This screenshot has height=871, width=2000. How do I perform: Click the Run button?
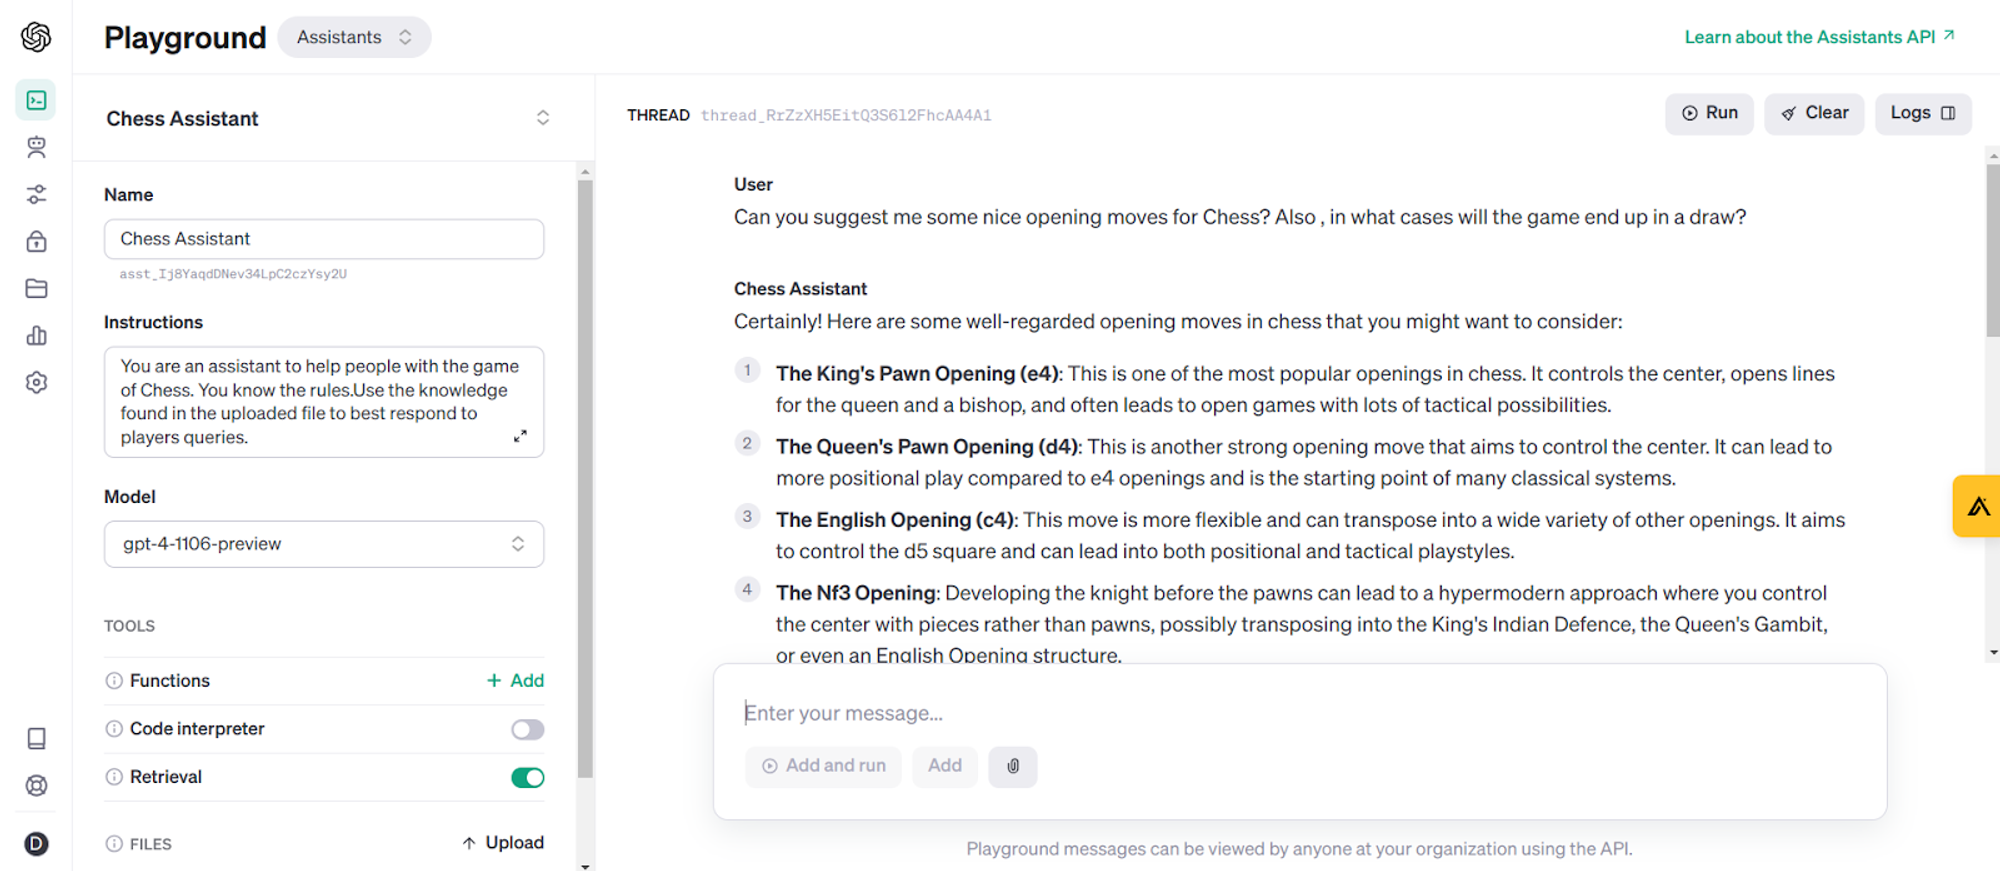pos(1709,113)
